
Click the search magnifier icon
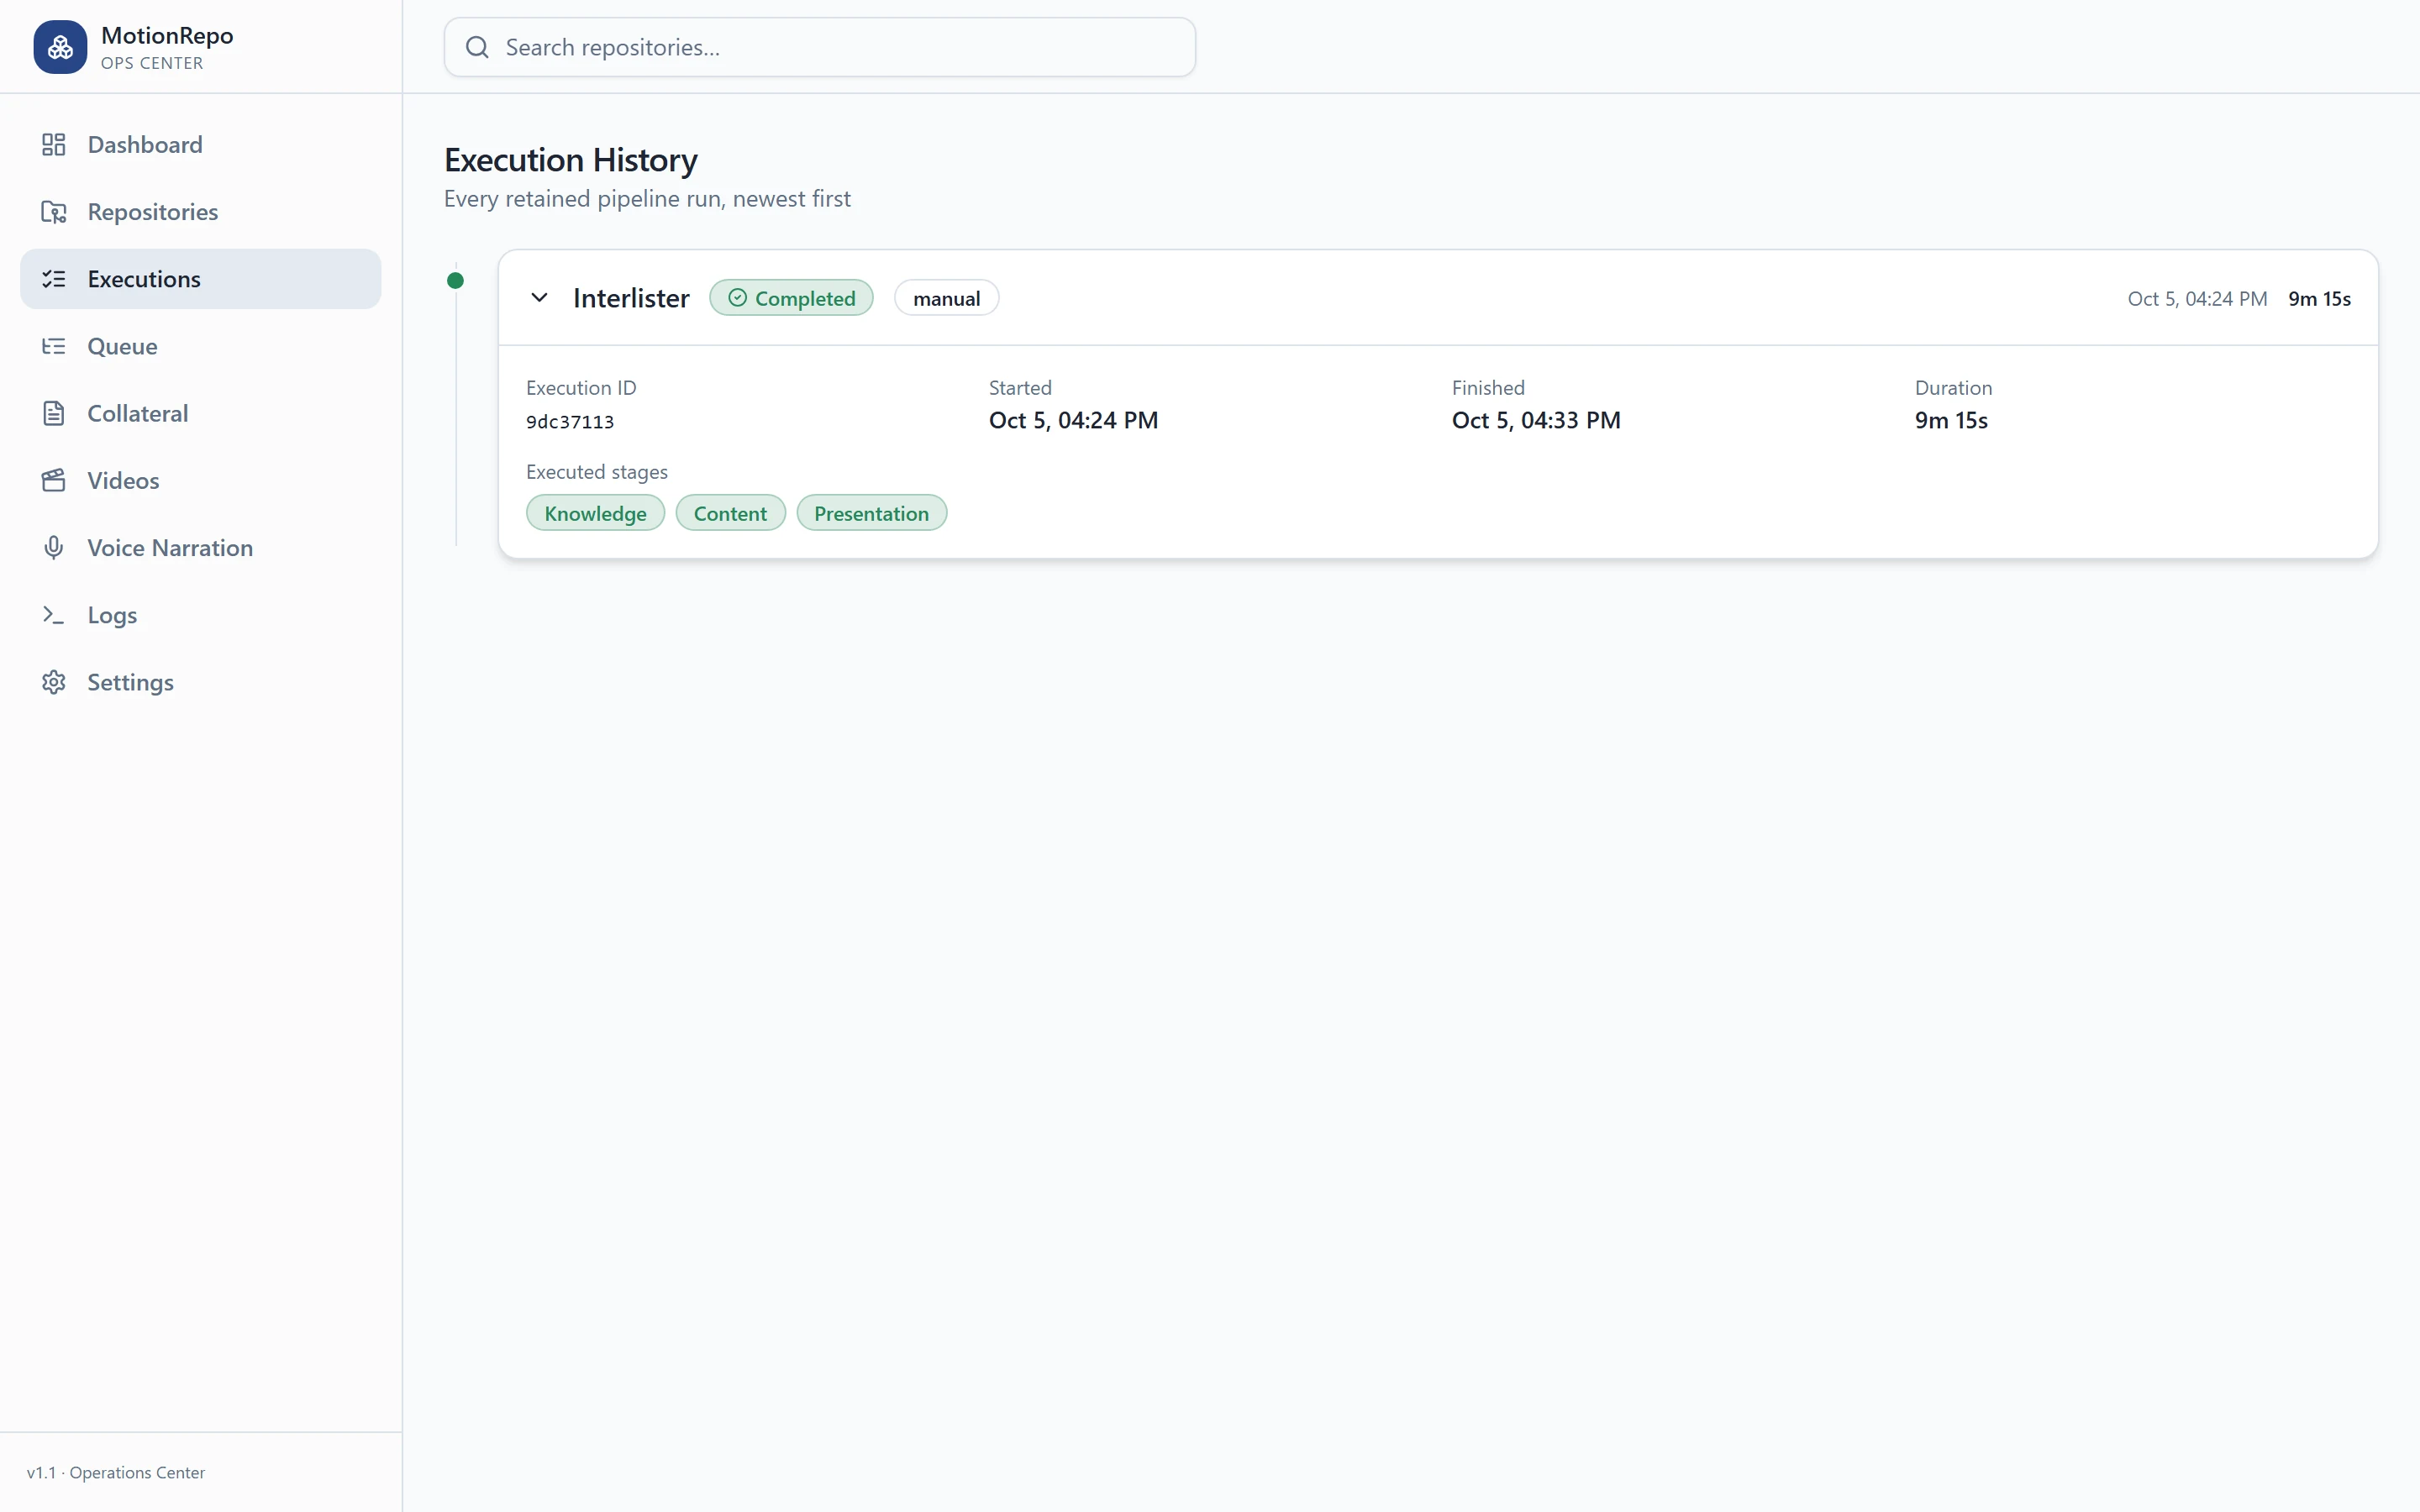pos(477,47)
